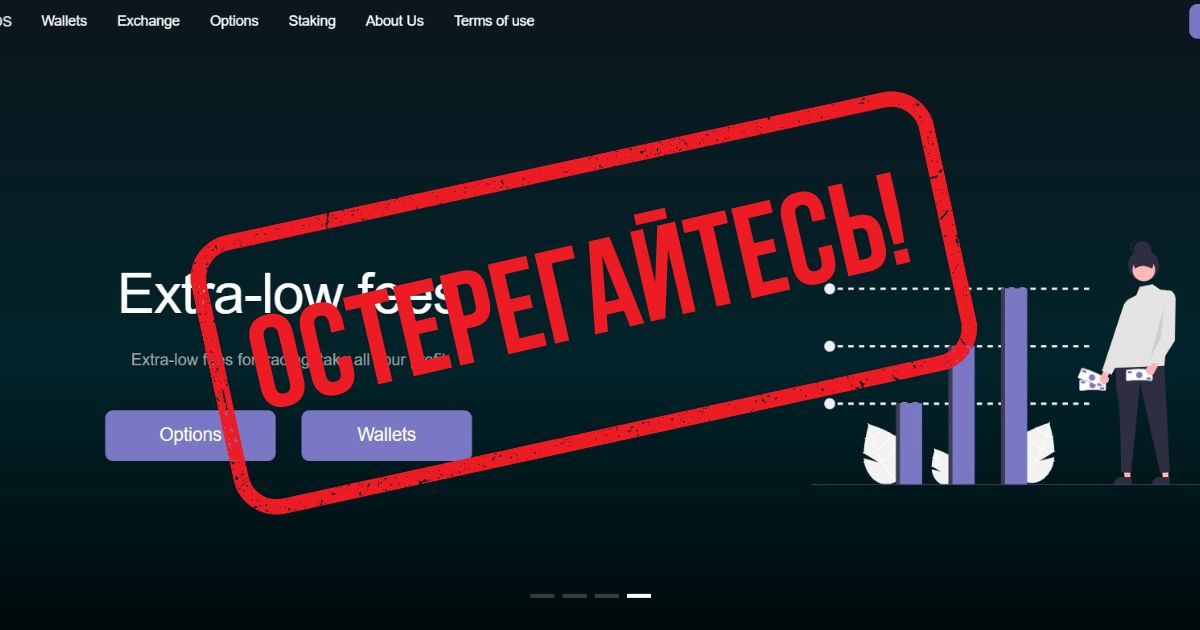
Task: Go to the Exchange page from navigation bar
Action: [x=148, y=20]
